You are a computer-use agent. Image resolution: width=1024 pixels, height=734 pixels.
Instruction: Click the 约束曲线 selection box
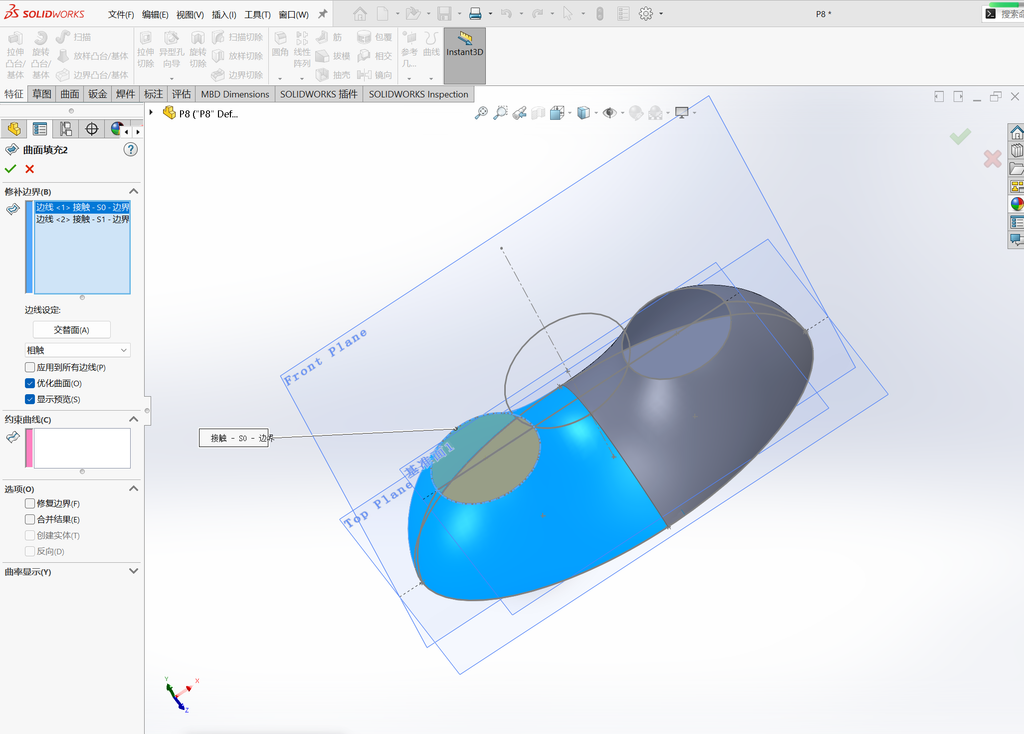[x=82, y=448]
